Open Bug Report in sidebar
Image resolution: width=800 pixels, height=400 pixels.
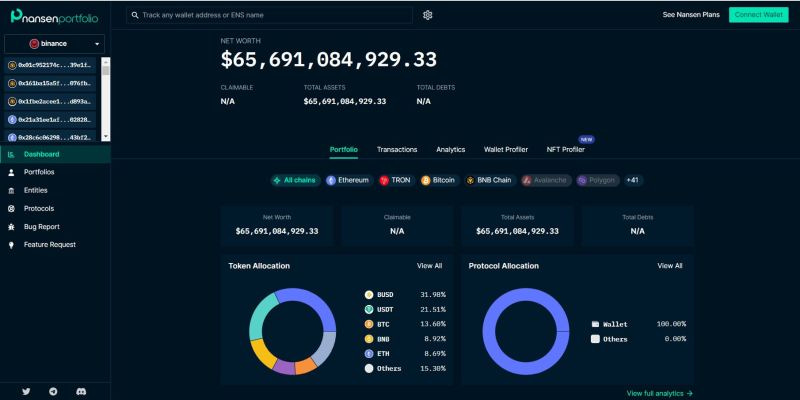point(55,227)
